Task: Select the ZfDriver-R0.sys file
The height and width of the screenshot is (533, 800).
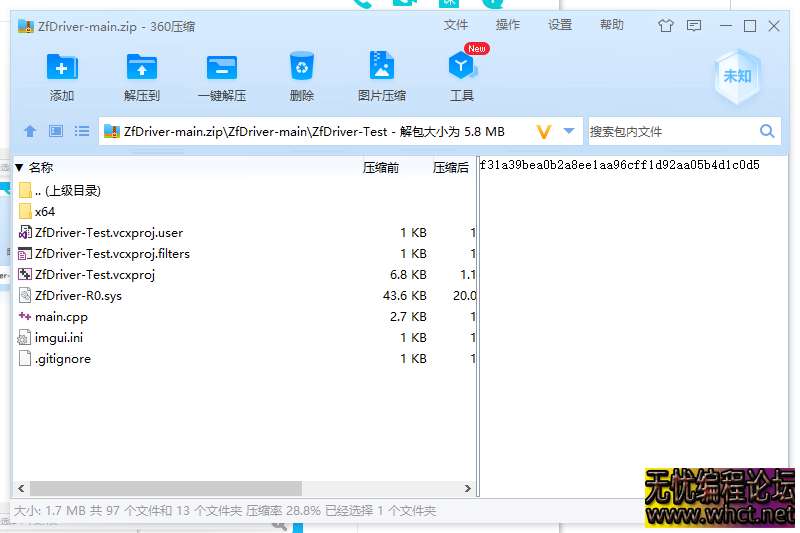Action: click(78, 296)
